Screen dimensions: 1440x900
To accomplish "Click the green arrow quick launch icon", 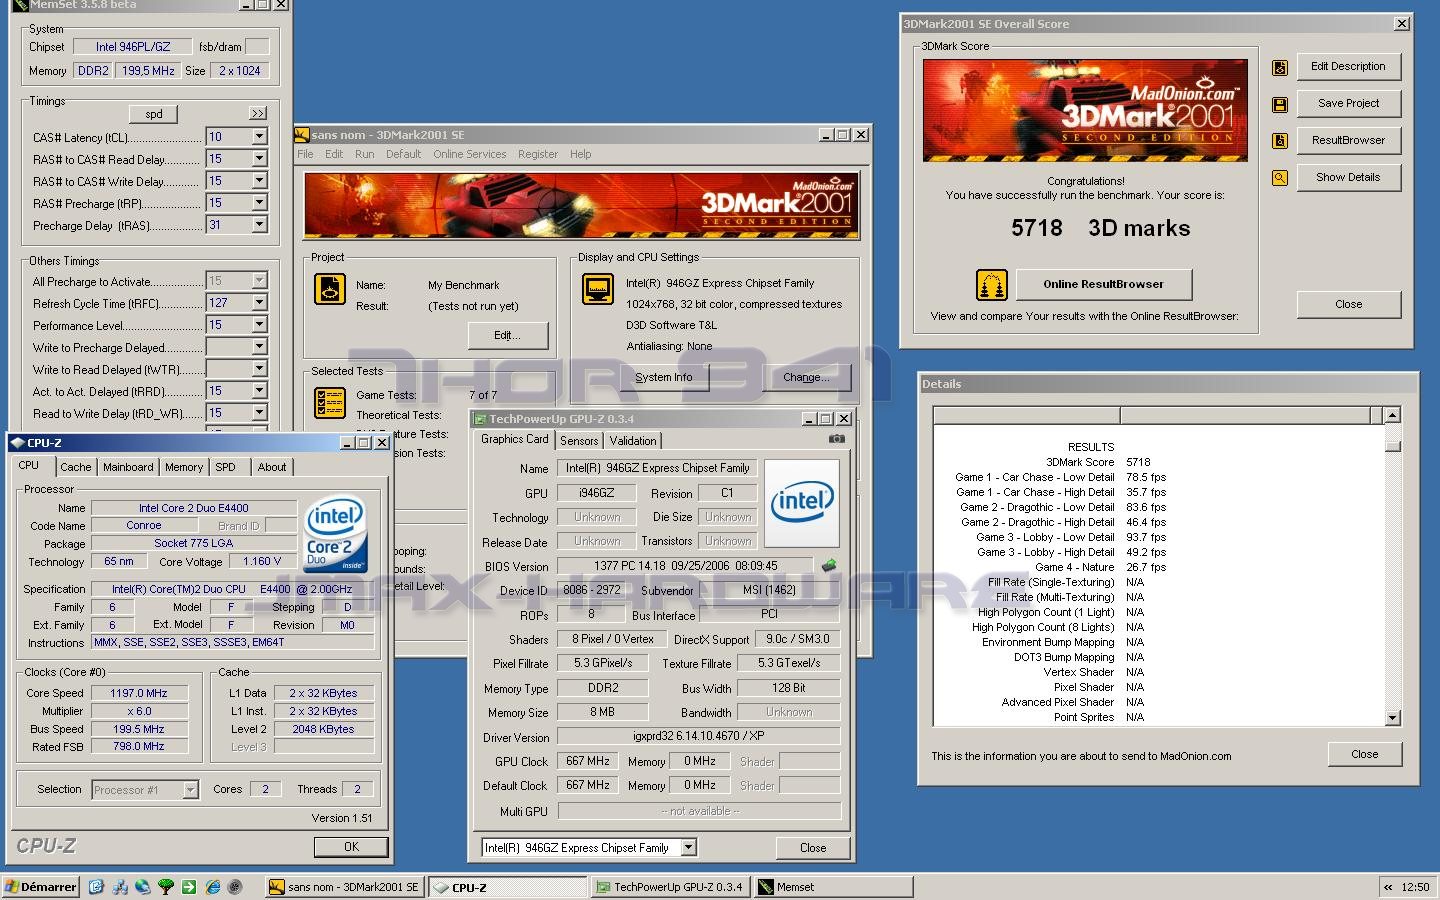I will 189,886.
